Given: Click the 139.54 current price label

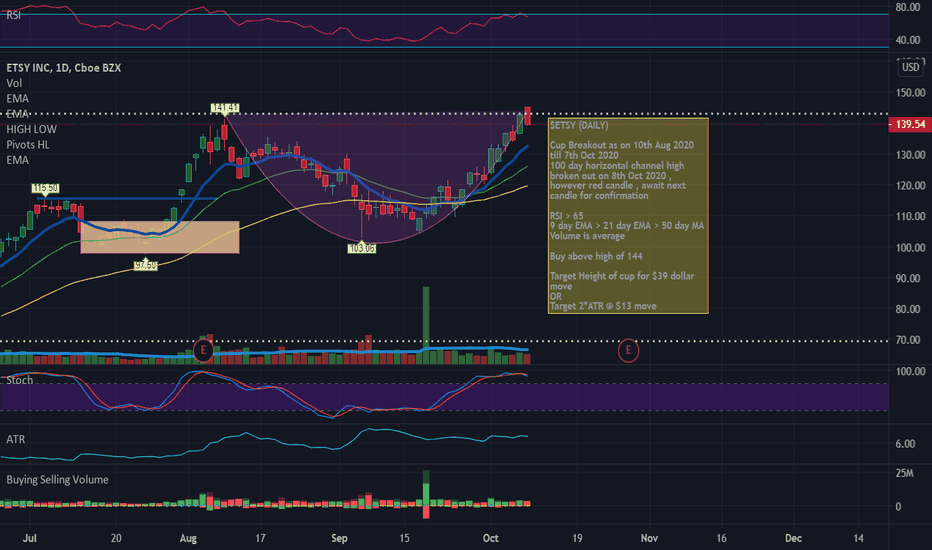Looking at the screenshot, I should (x=909, y=124).
